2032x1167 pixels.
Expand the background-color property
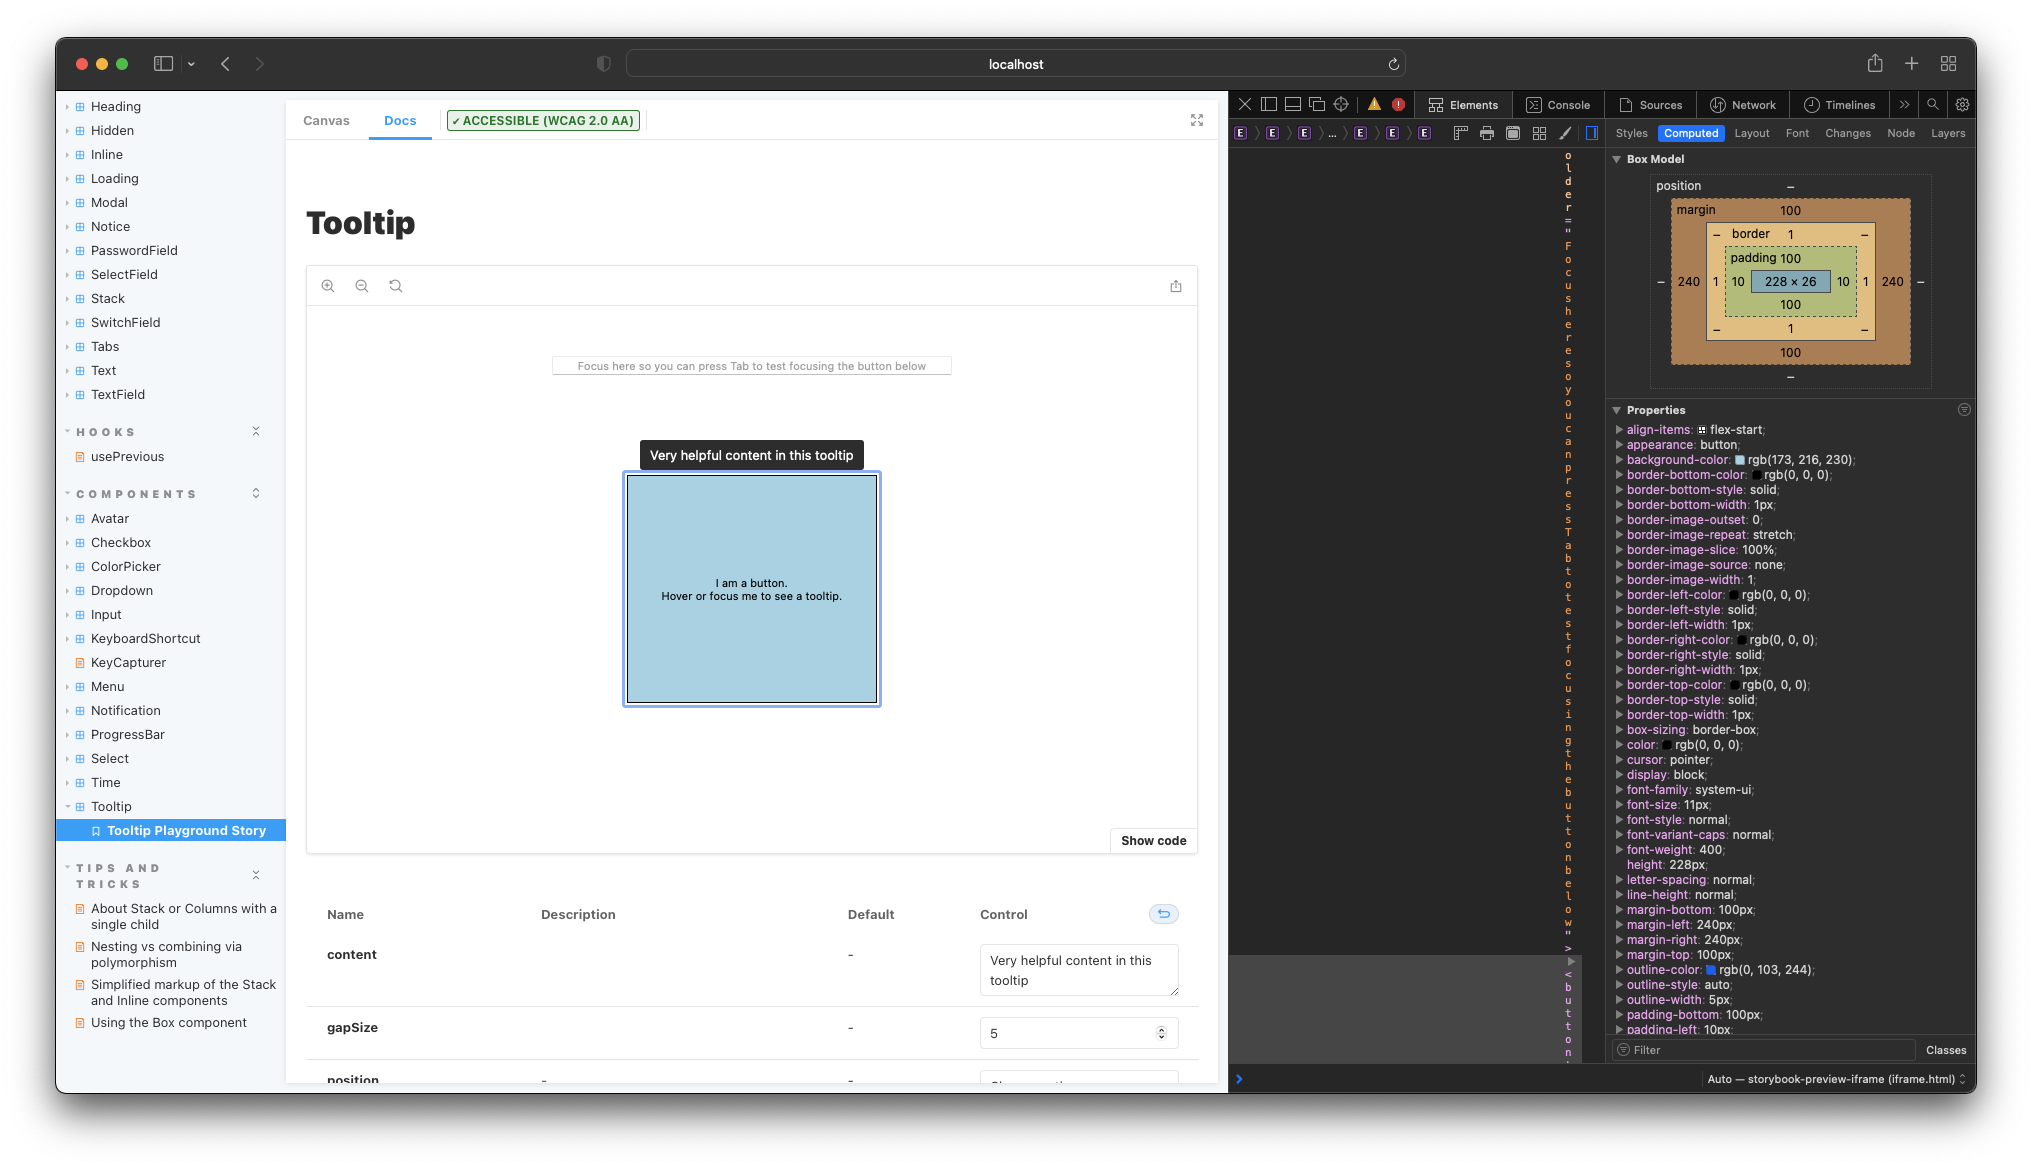[1619, 460]
